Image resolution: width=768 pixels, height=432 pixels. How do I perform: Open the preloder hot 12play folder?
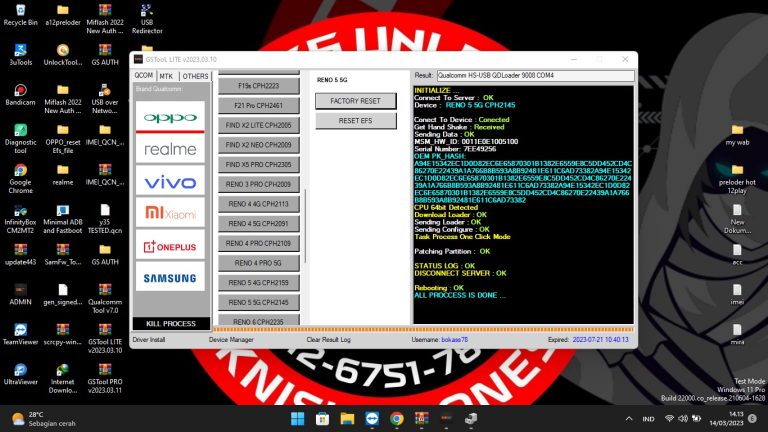point(737,179)
